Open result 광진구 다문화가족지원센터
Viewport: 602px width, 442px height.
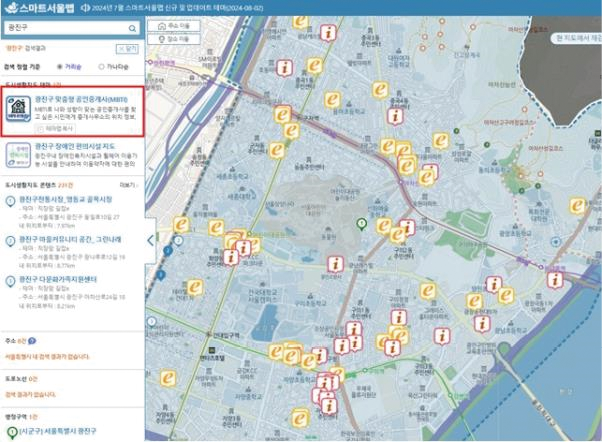(x=58, y=279)
